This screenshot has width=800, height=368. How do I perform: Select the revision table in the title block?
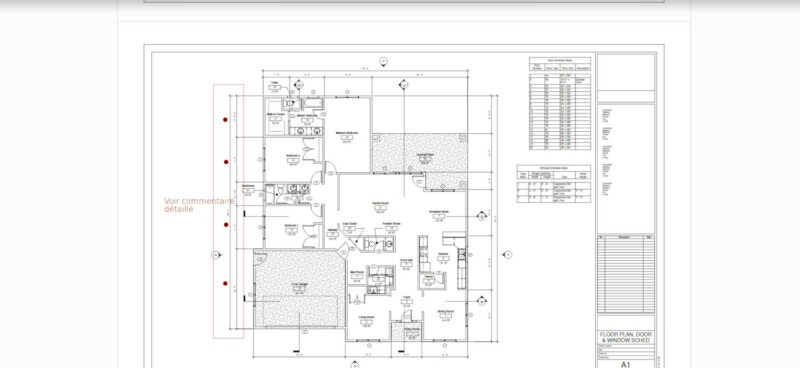(626, 274)
